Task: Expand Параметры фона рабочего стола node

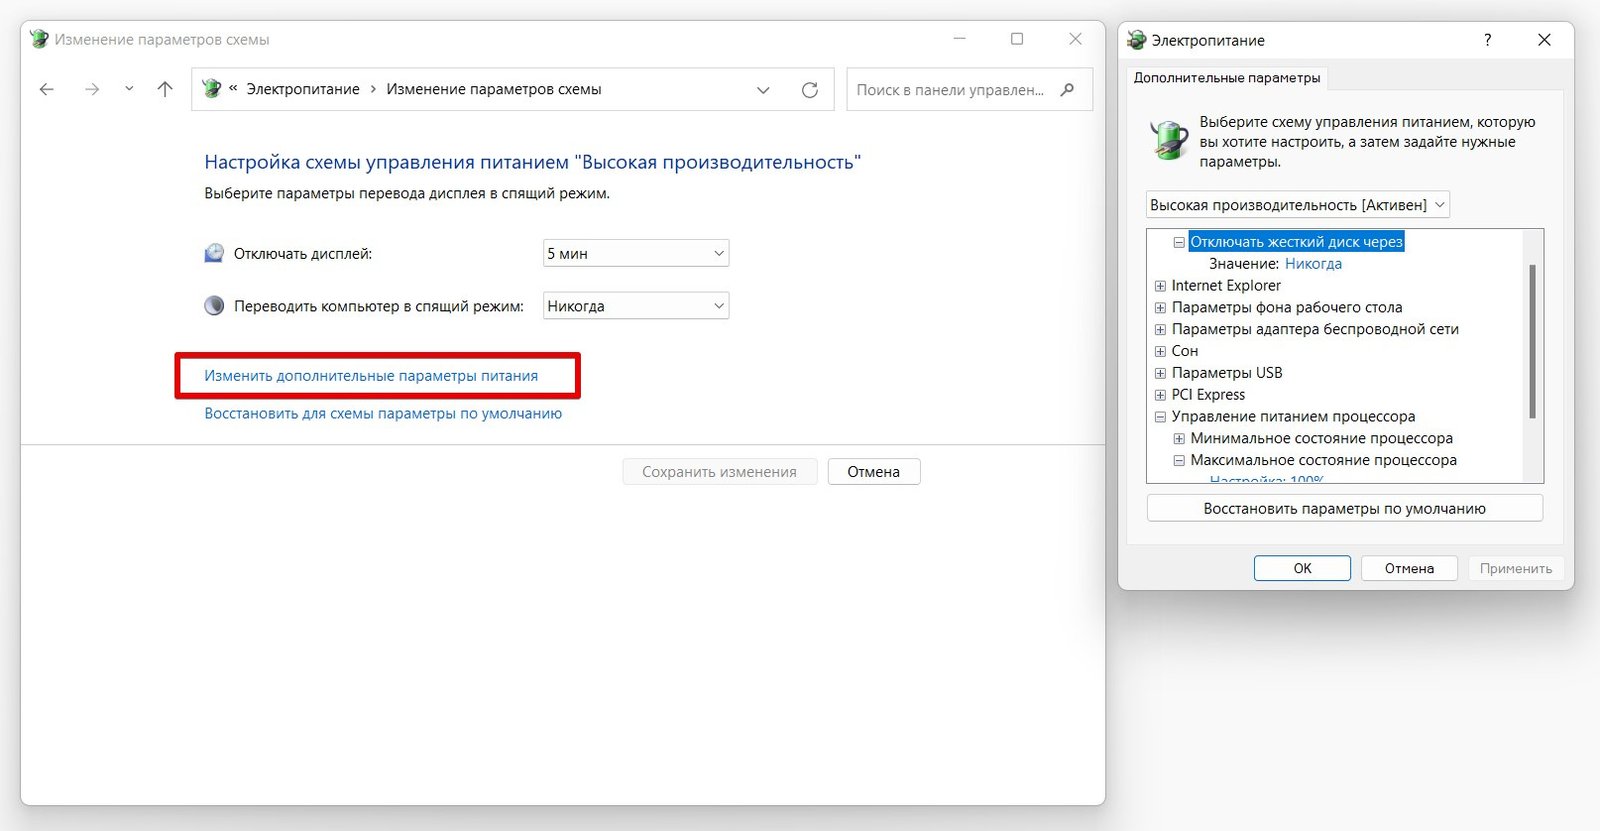Action: [x=1160, y=308]
